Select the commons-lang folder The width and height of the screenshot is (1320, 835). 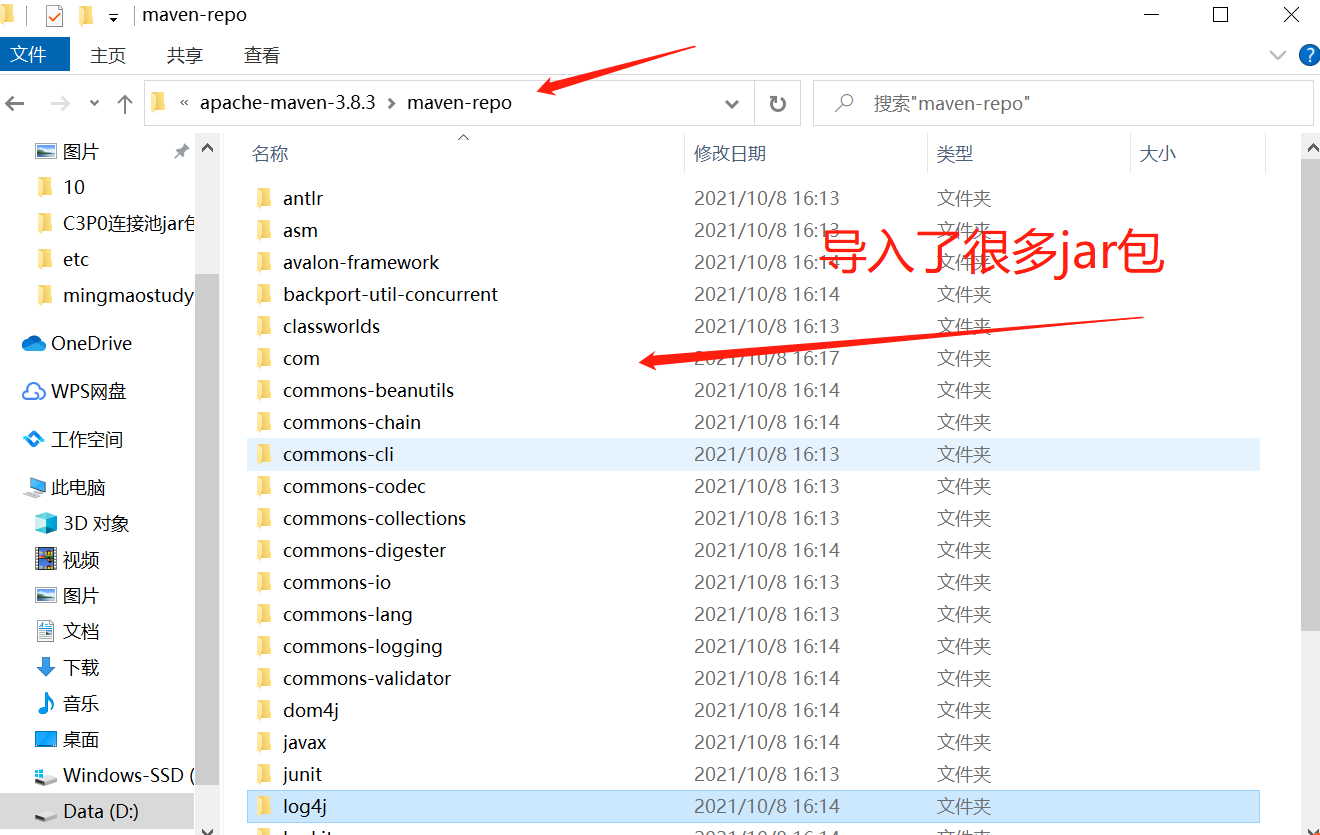753,614
